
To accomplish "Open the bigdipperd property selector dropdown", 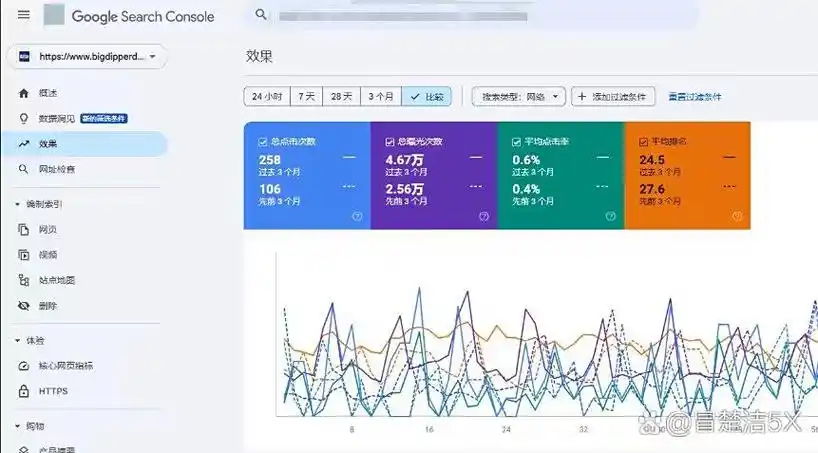I will click(x=87, y=56).
